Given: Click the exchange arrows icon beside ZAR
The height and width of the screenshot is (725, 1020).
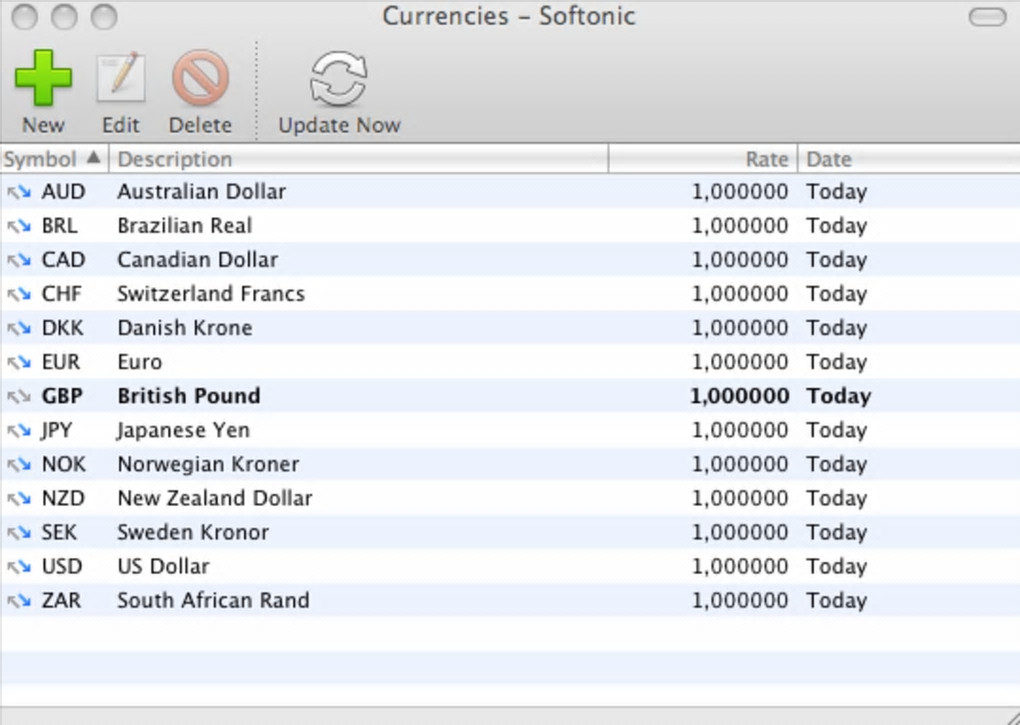Looking at the screenshot, I should point(20,601).
